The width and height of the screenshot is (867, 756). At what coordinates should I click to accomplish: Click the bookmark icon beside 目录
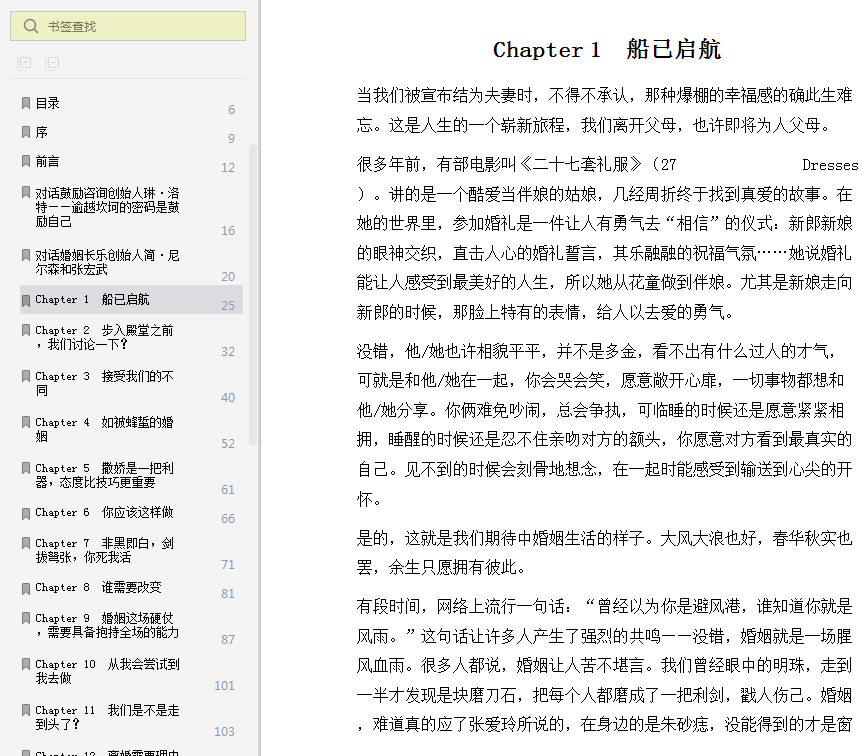click(25, 103)
